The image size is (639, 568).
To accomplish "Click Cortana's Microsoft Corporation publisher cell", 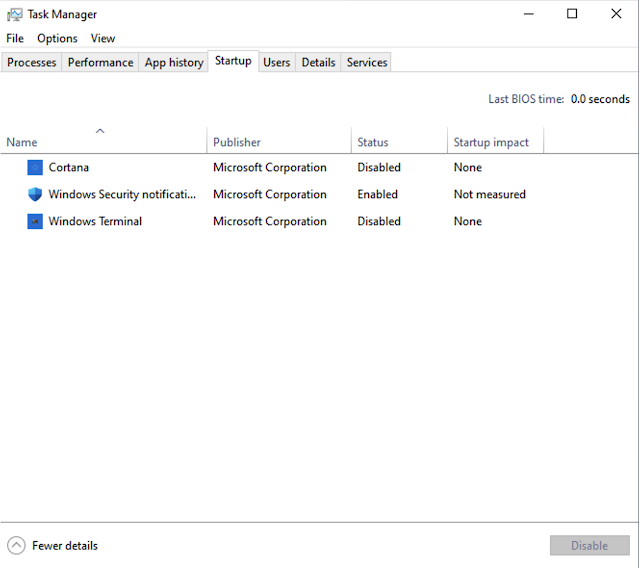I will (x=270, y=167).
